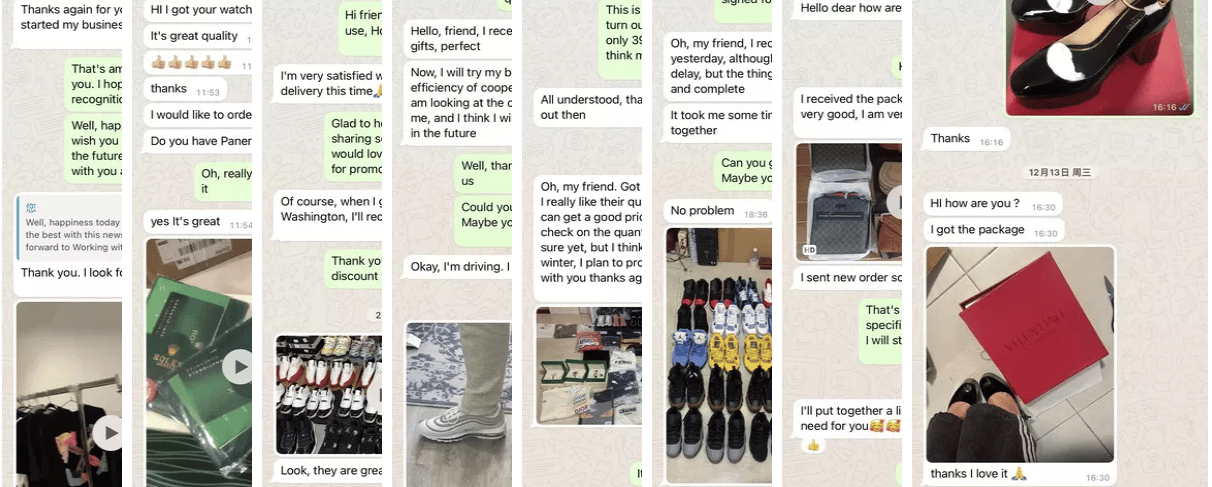Open the sneaker shelves photo
Viewport: 1212px width, 487px height.
(328, 395)
